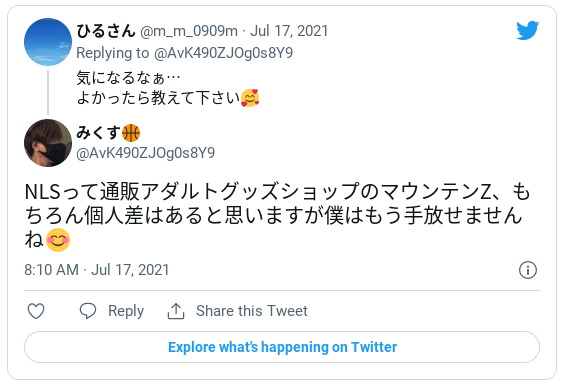Click Share this Tweet
562x384 pixels.
(252, 311)
